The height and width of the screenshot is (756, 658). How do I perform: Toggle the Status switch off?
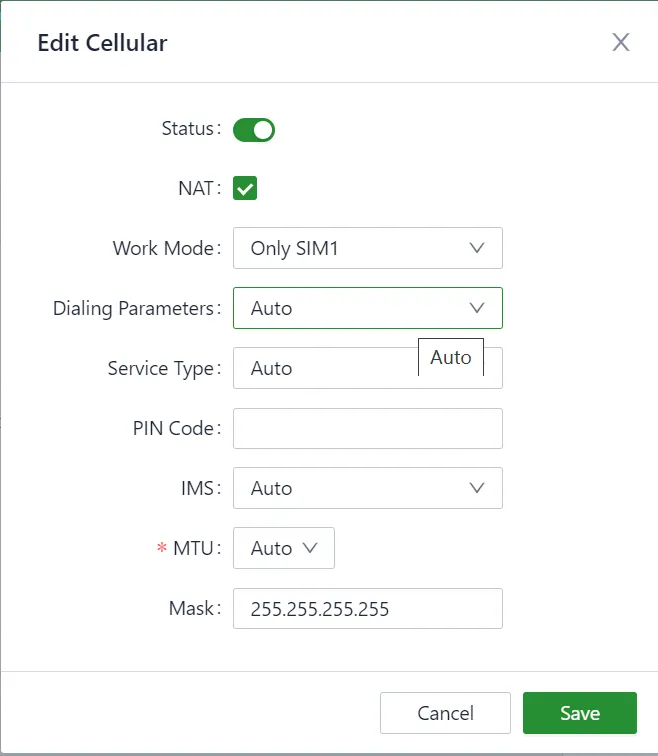(254, 130)
